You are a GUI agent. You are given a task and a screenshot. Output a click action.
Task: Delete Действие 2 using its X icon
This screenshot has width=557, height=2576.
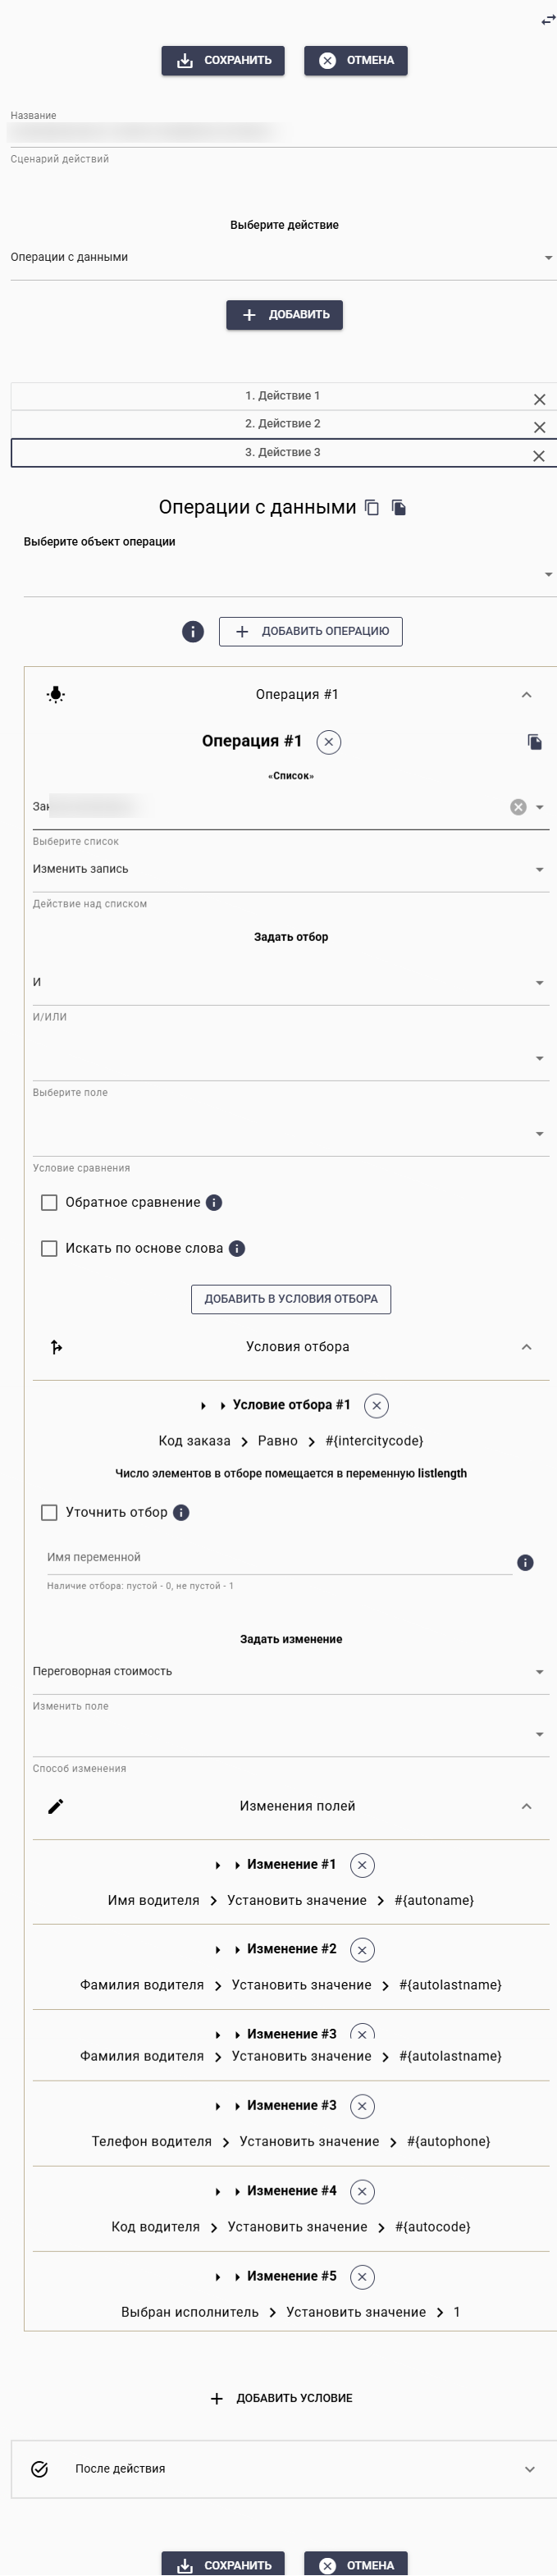[540, 427]
